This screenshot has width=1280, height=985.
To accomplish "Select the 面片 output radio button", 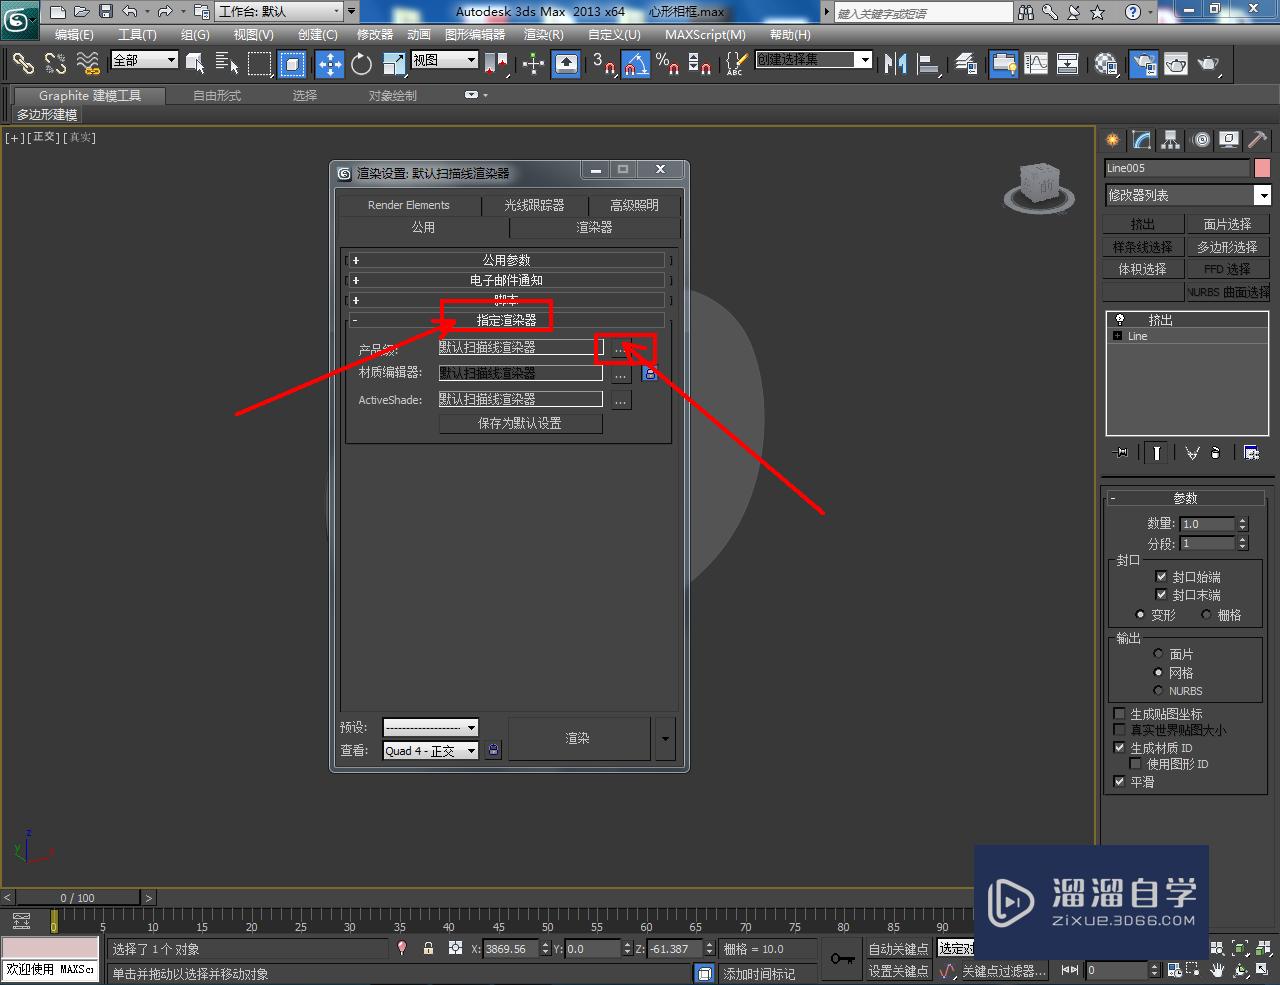I will pyautogui.click(x=1158, y=654).
